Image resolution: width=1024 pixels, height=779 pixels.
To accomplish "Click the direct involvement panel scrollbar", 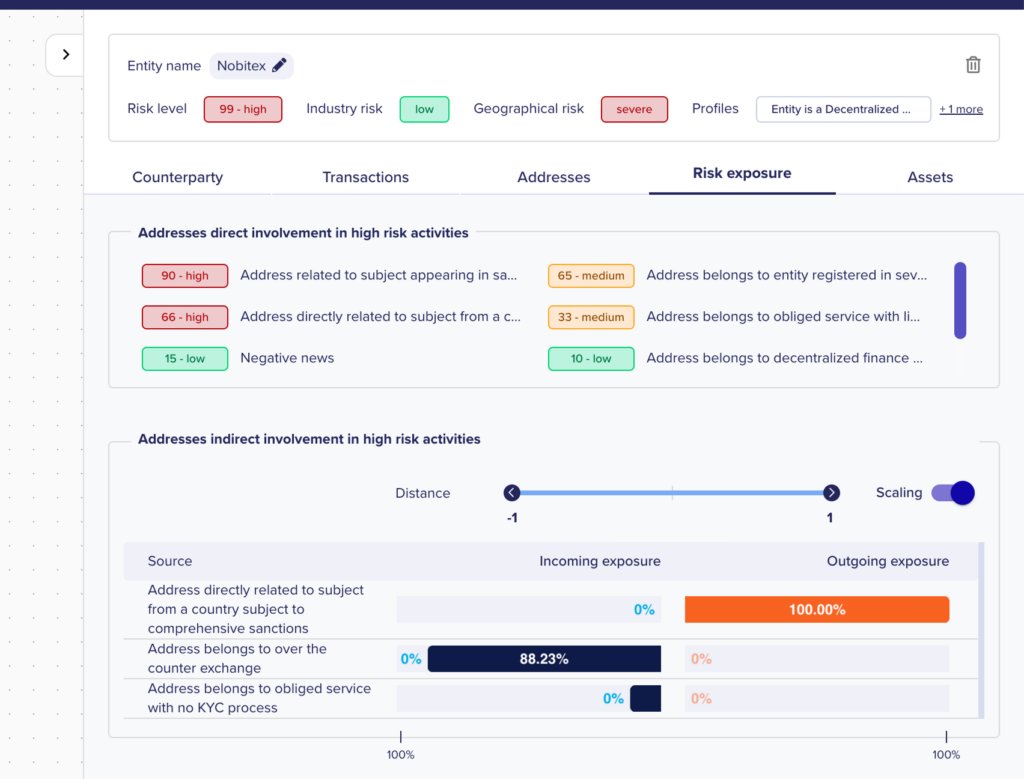I will 960,300.
